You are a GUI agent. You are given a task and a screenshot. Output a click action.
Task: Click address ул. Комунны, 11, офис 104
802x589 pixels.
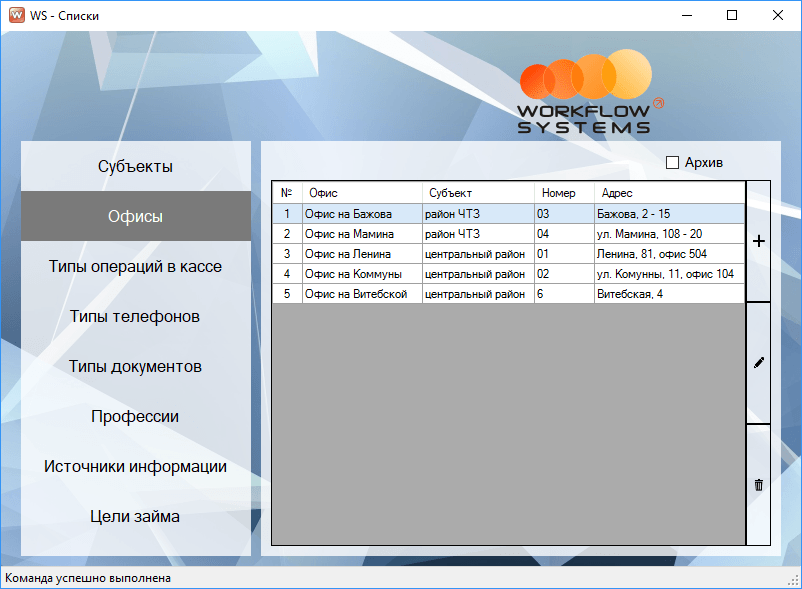[670, 274]
